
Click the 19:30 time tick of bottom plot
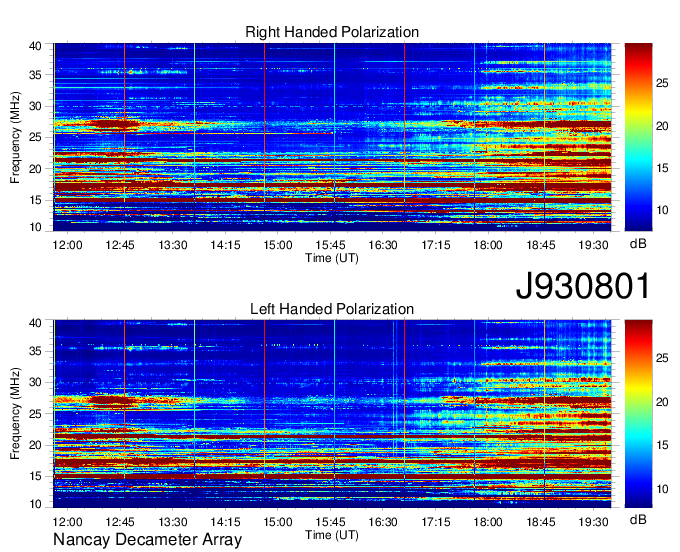click(593, 522)
